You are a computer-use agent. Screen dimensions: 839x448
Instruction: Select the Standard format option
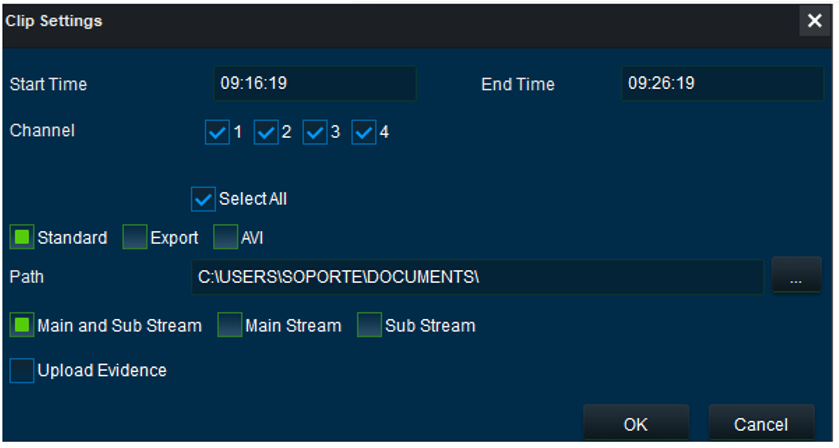(x=22, y=238)
